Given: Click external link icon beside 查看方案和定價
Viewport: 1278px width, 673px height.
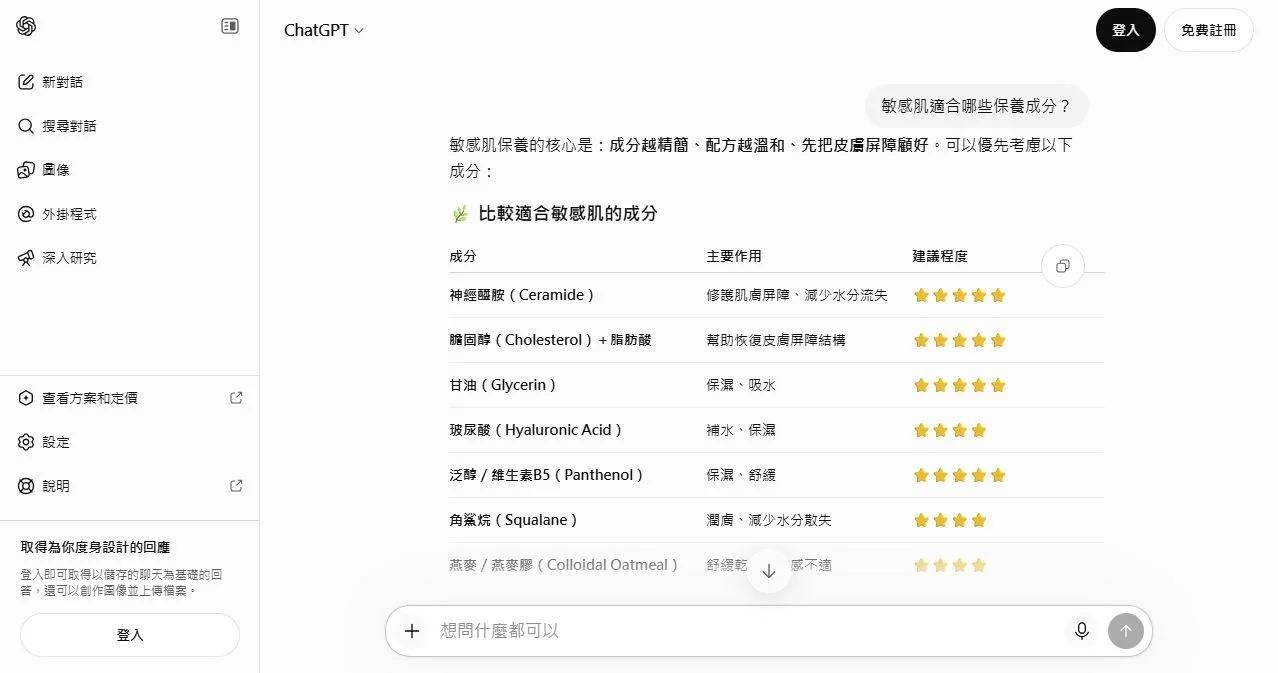Looking at the screenshot, I should pos(236,398).
